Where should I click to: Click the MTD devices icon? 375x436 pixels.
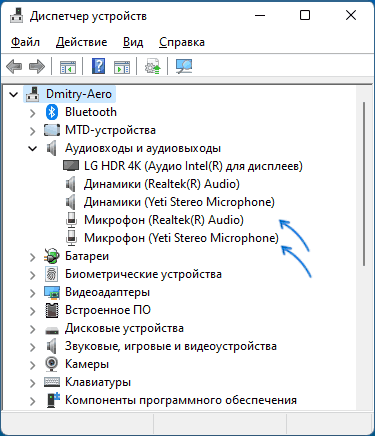point(52,130)
